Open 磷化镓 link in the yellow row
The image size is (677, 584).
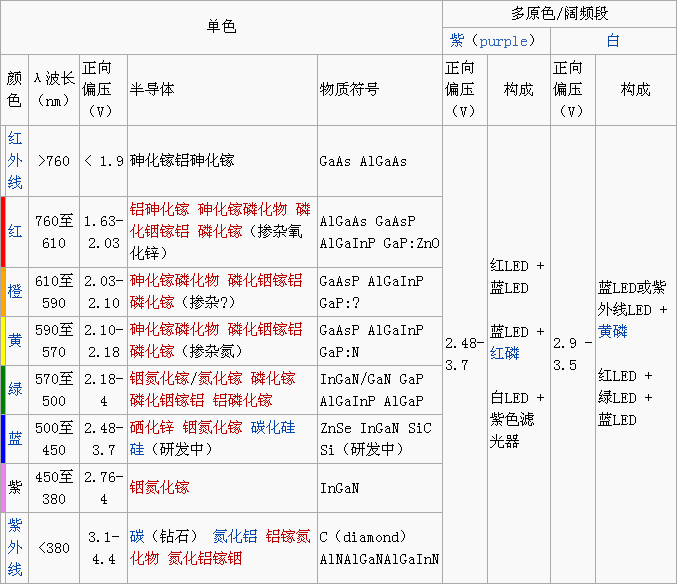(x=152, y=351)
